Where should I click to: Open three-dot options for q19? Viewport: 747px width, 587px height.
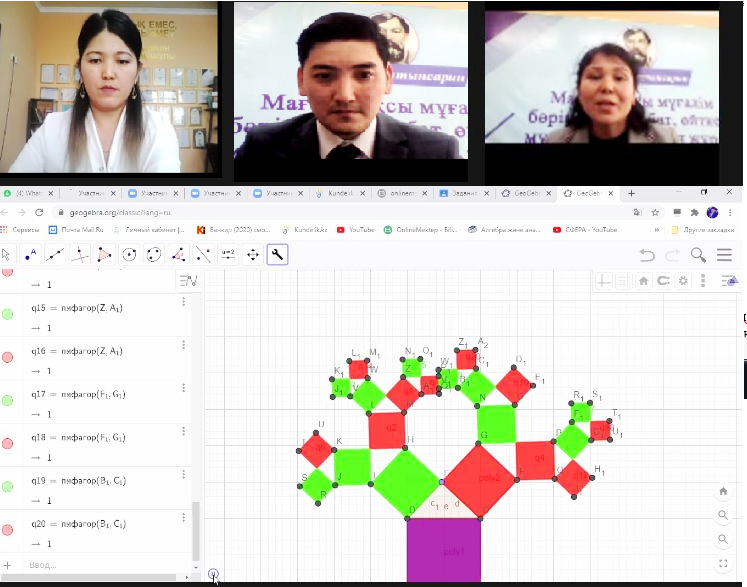(x=184, y=476)
